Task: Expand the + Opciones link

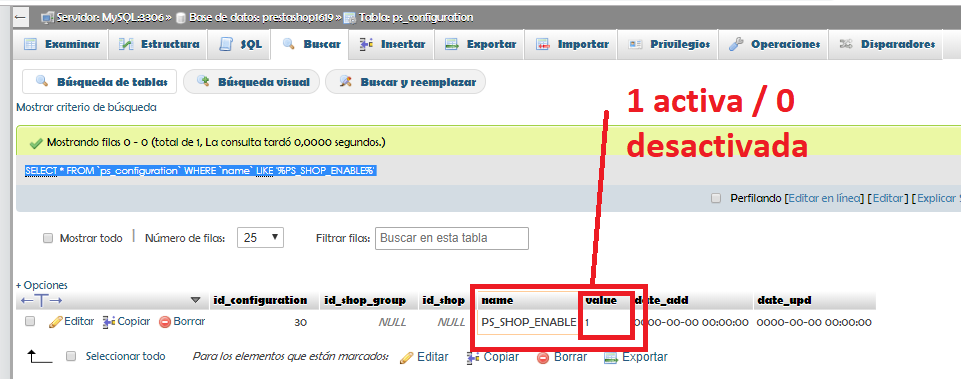Action: pos(42,285)
